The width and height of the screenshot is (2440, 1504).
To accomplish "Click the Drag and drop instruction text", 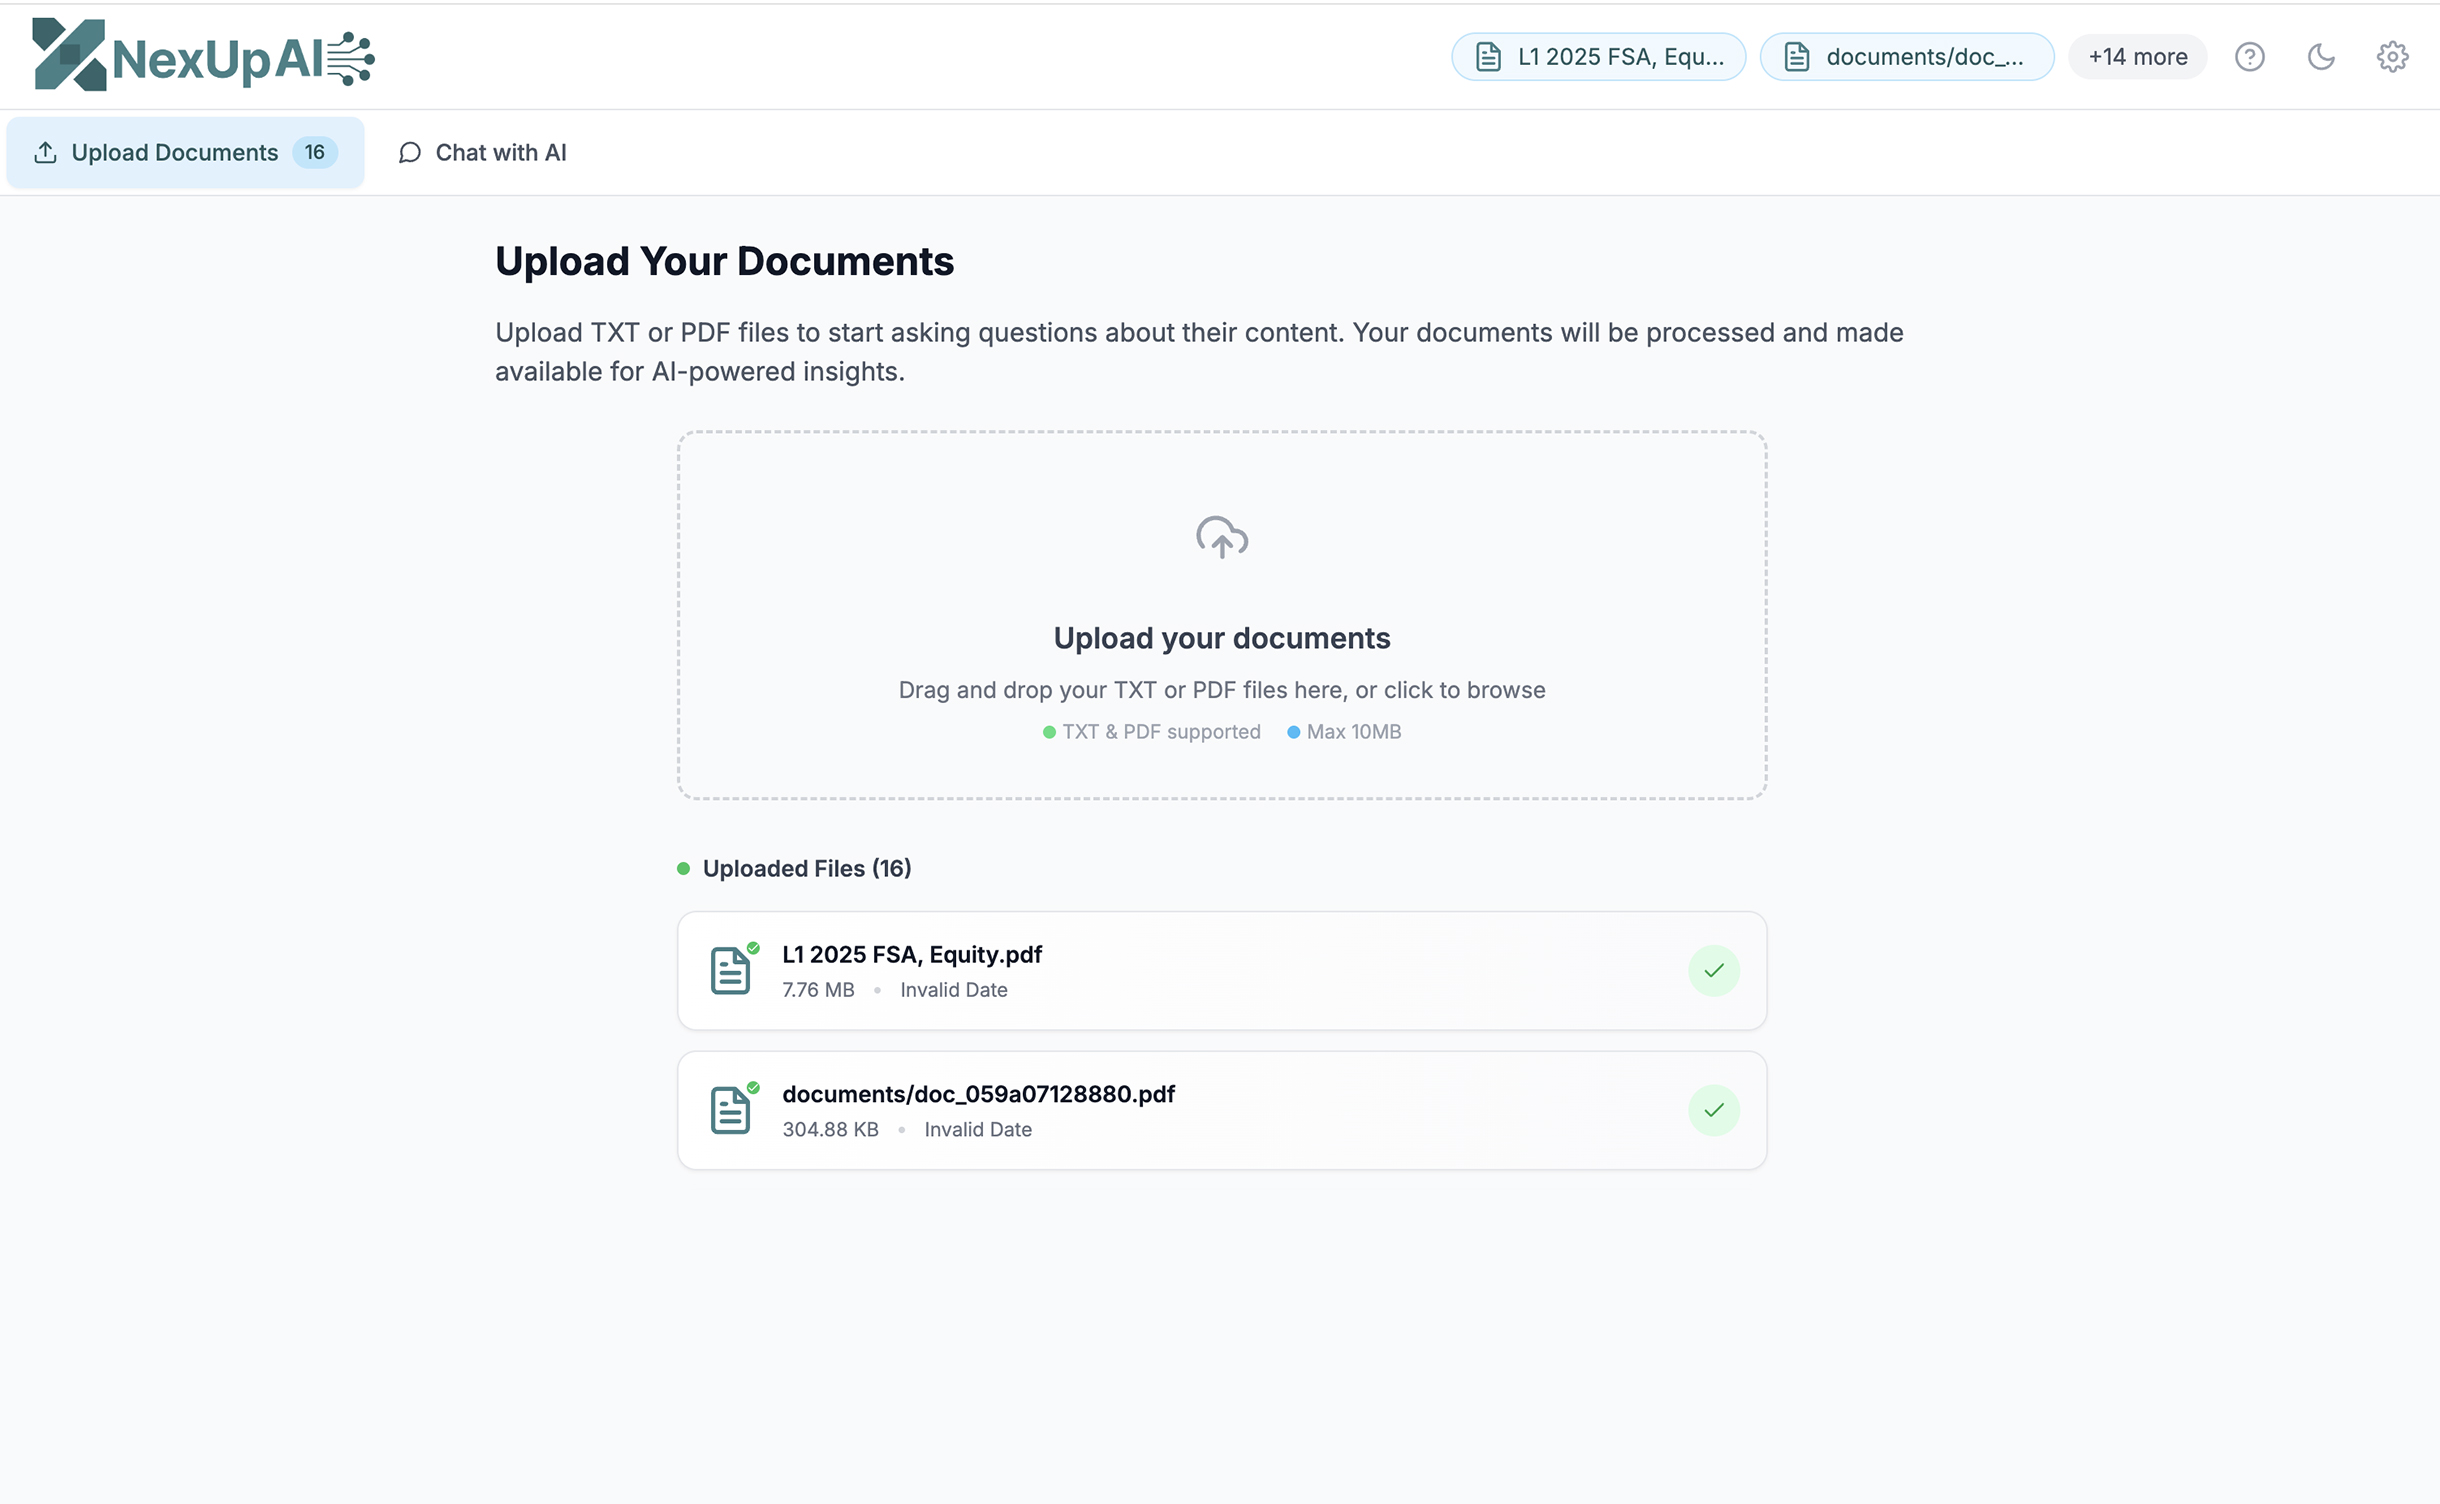I will tap(1221, 690).
